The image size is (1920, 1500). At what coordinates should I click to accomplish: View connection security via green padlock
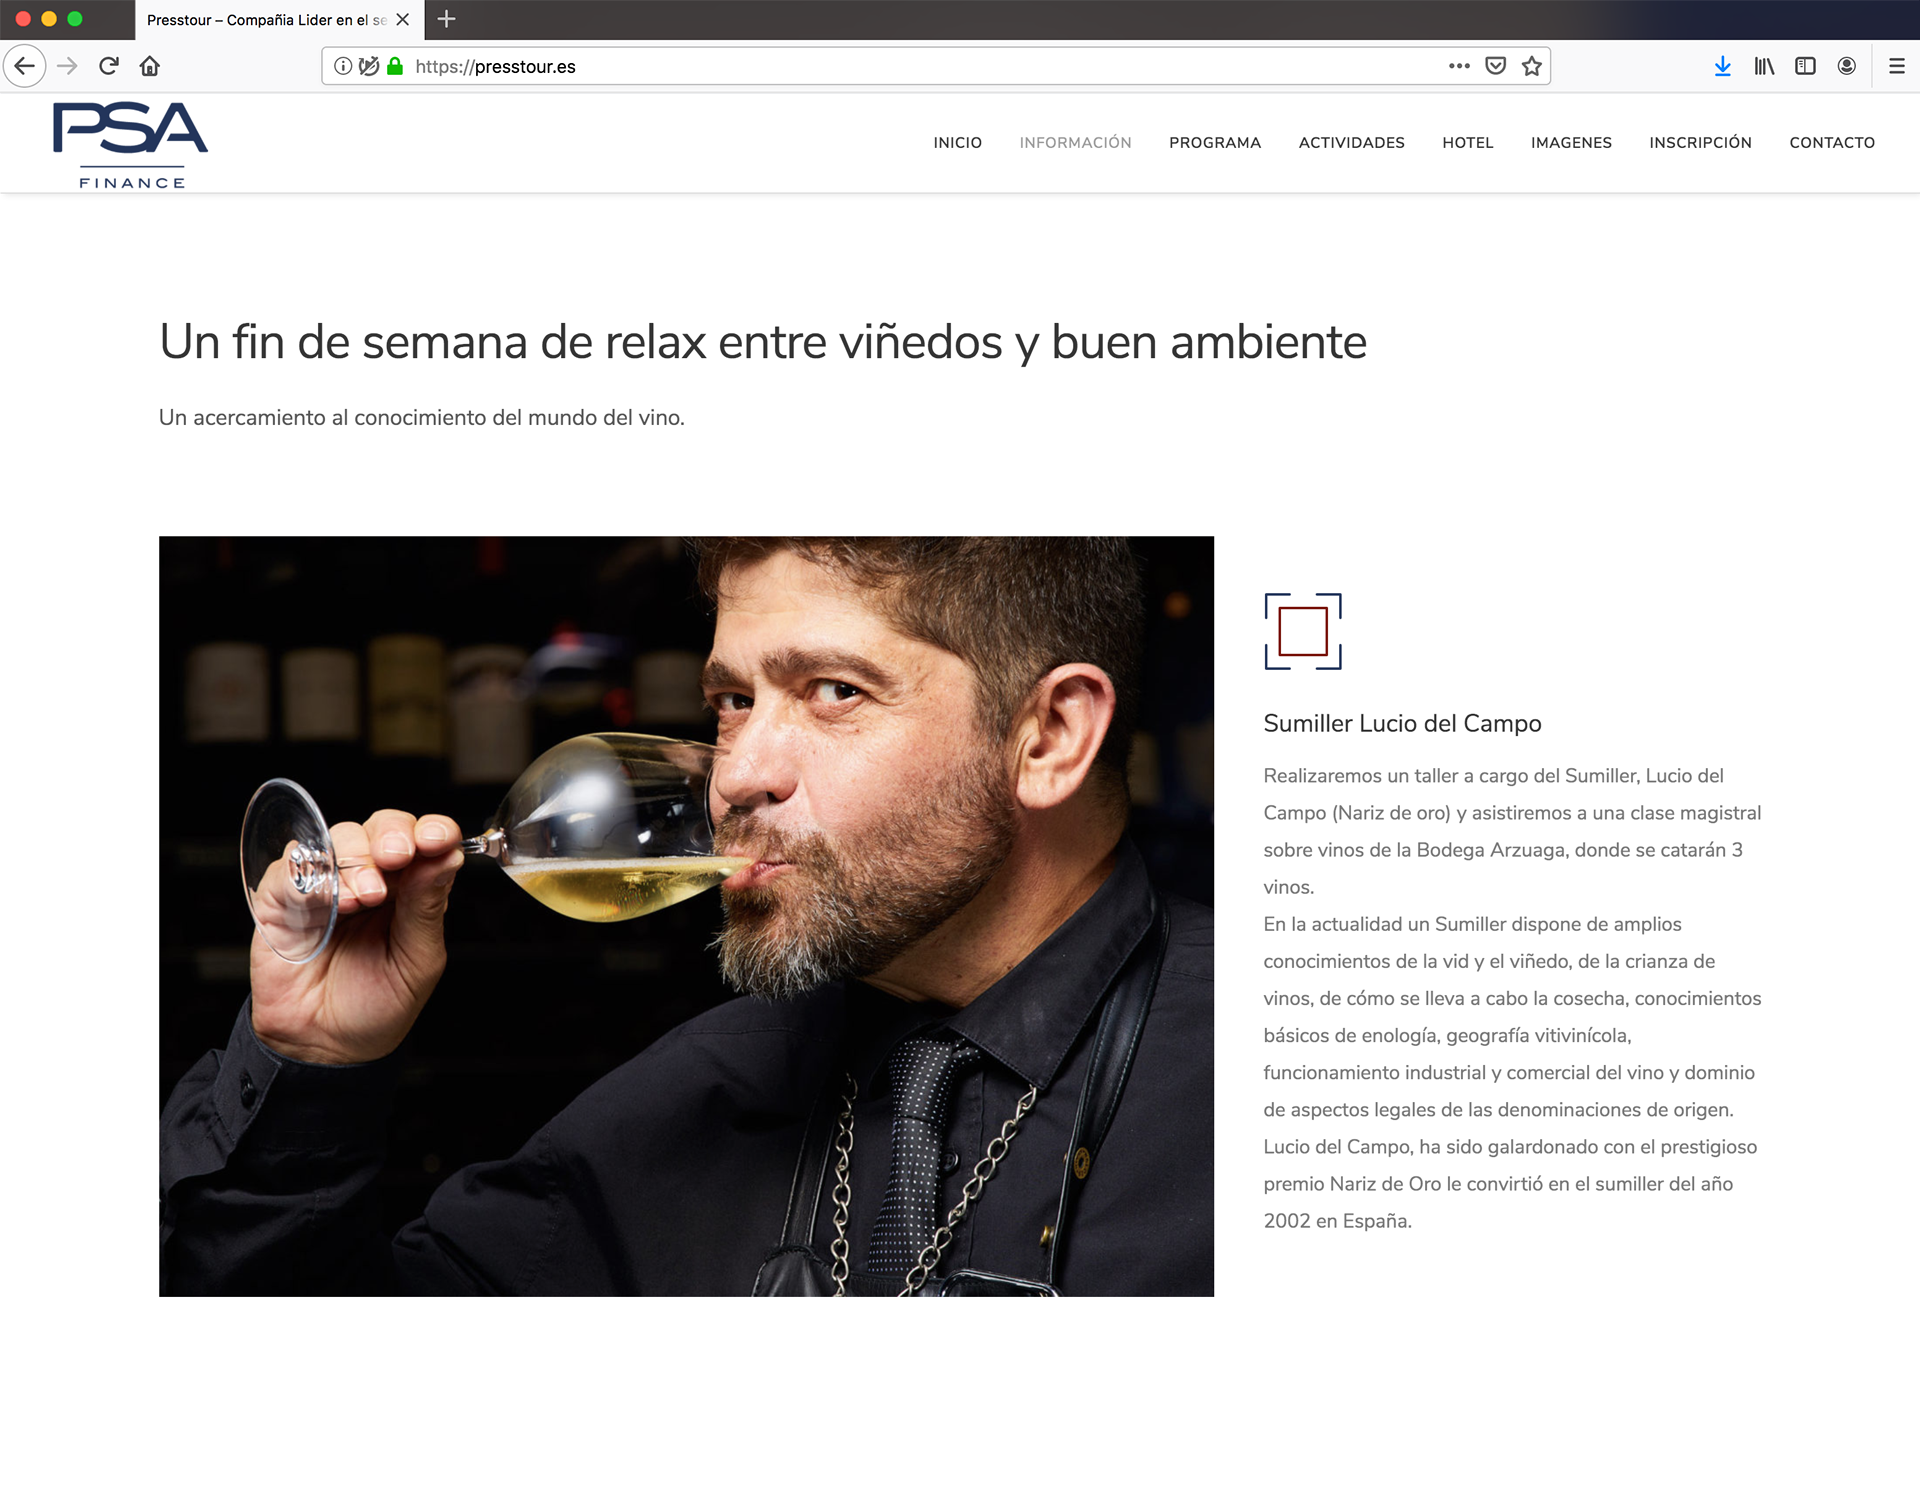395,66
